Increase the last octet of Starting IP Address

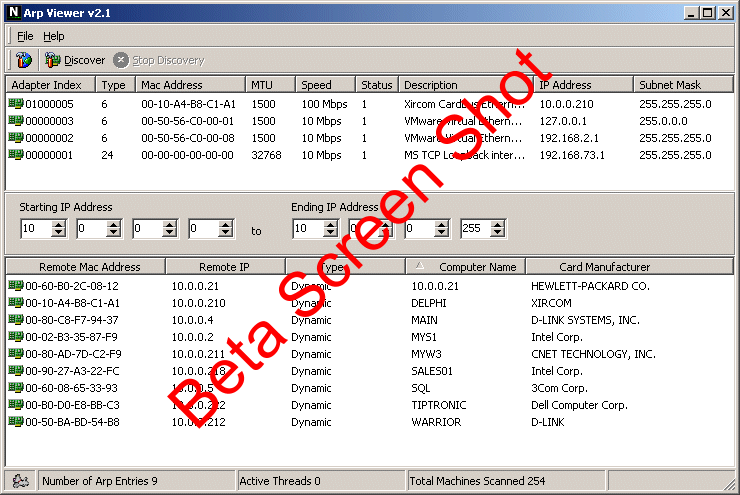click(x=227, y=224)
